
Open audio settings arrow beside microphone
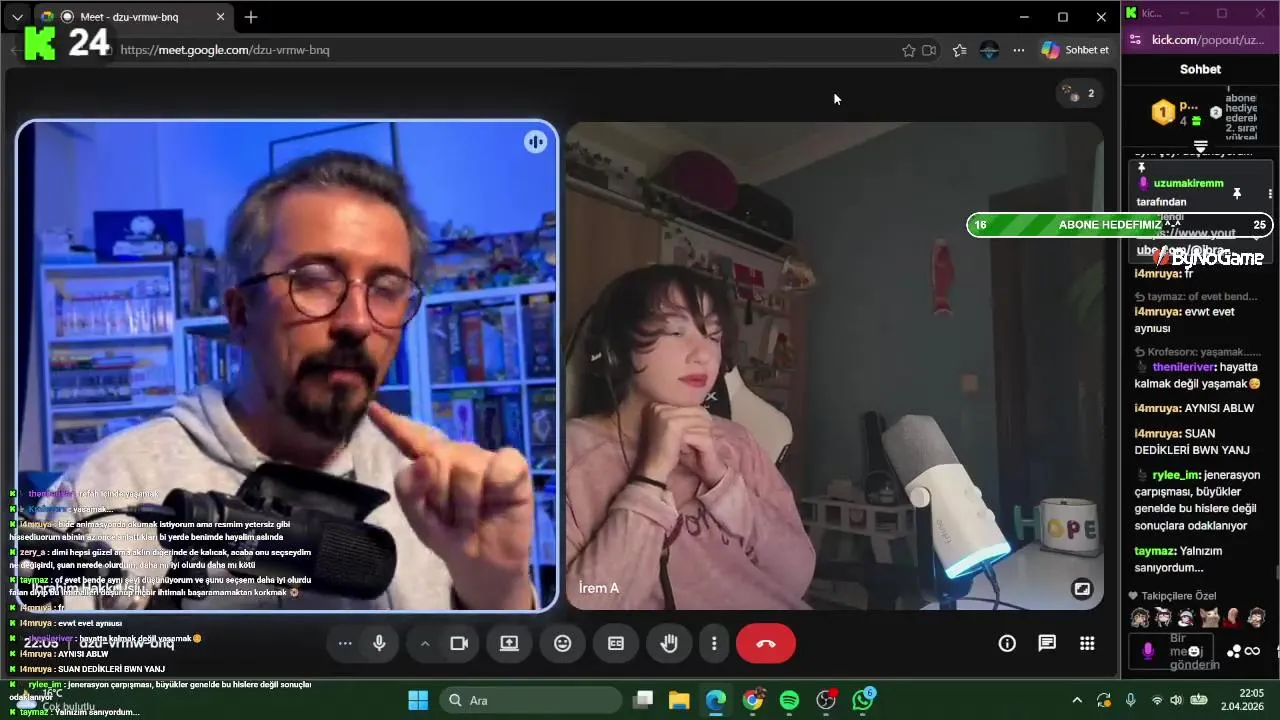click(425, 643)
